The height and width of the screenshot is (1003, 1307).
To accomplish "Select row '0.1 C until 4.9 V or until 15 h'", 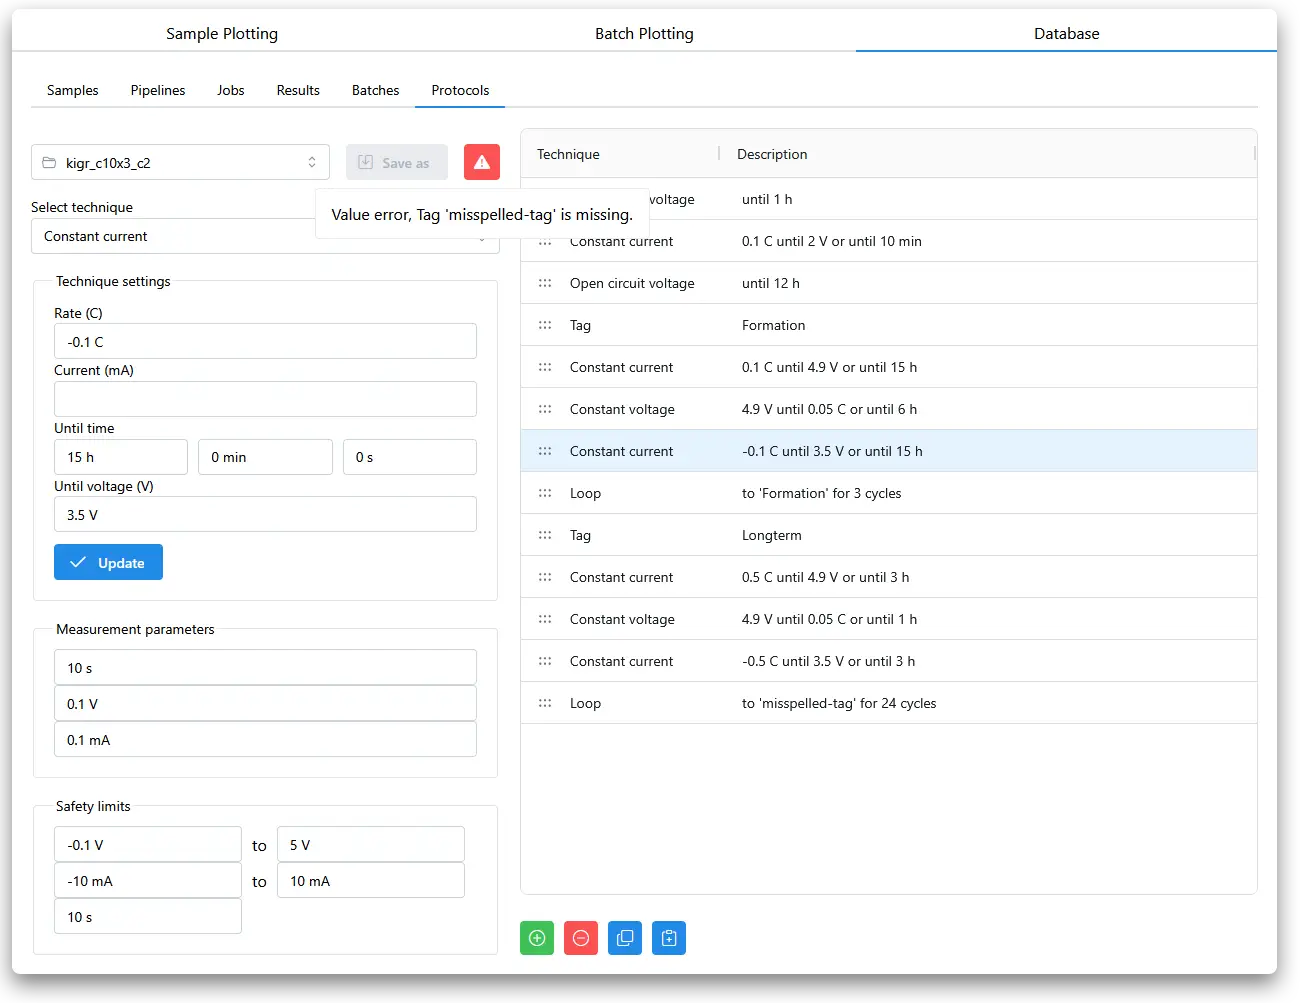I will [889, 367].
